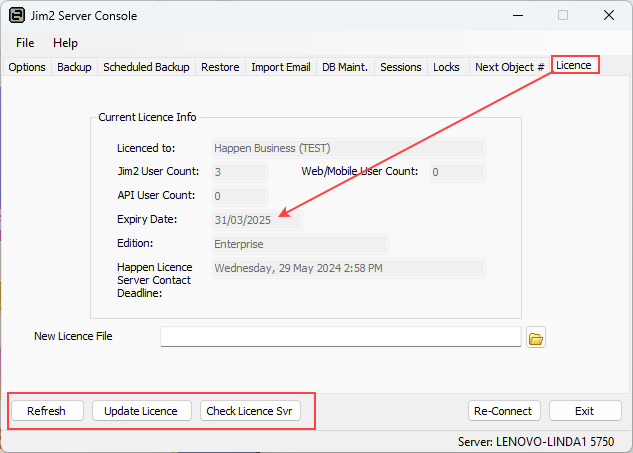Click the Licenced to field Happen Business (TEST)
633x453 pixels.
(x=349, y=148)
